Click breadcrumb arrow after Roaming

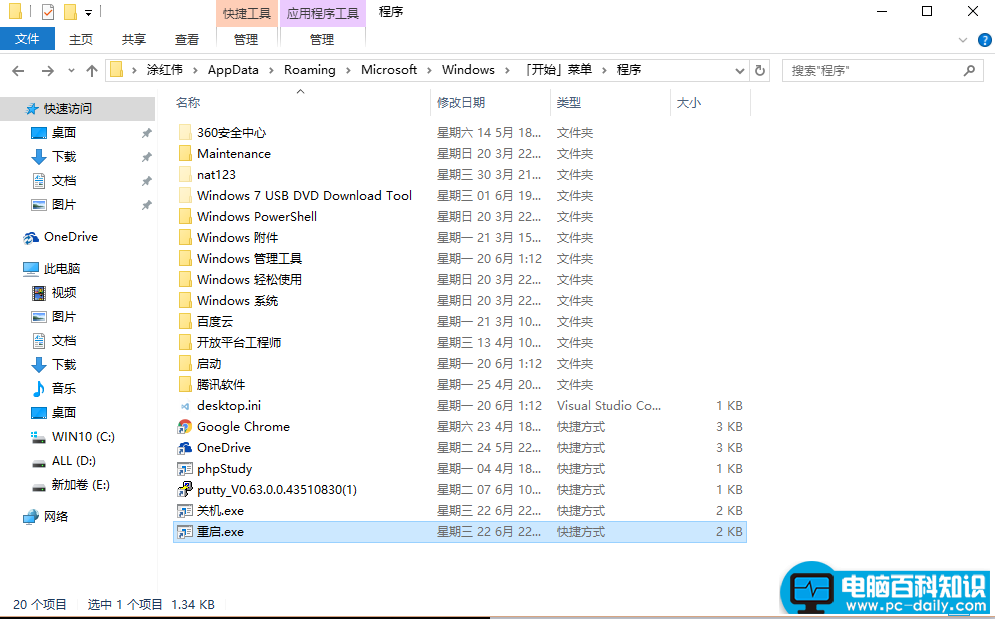348,70
